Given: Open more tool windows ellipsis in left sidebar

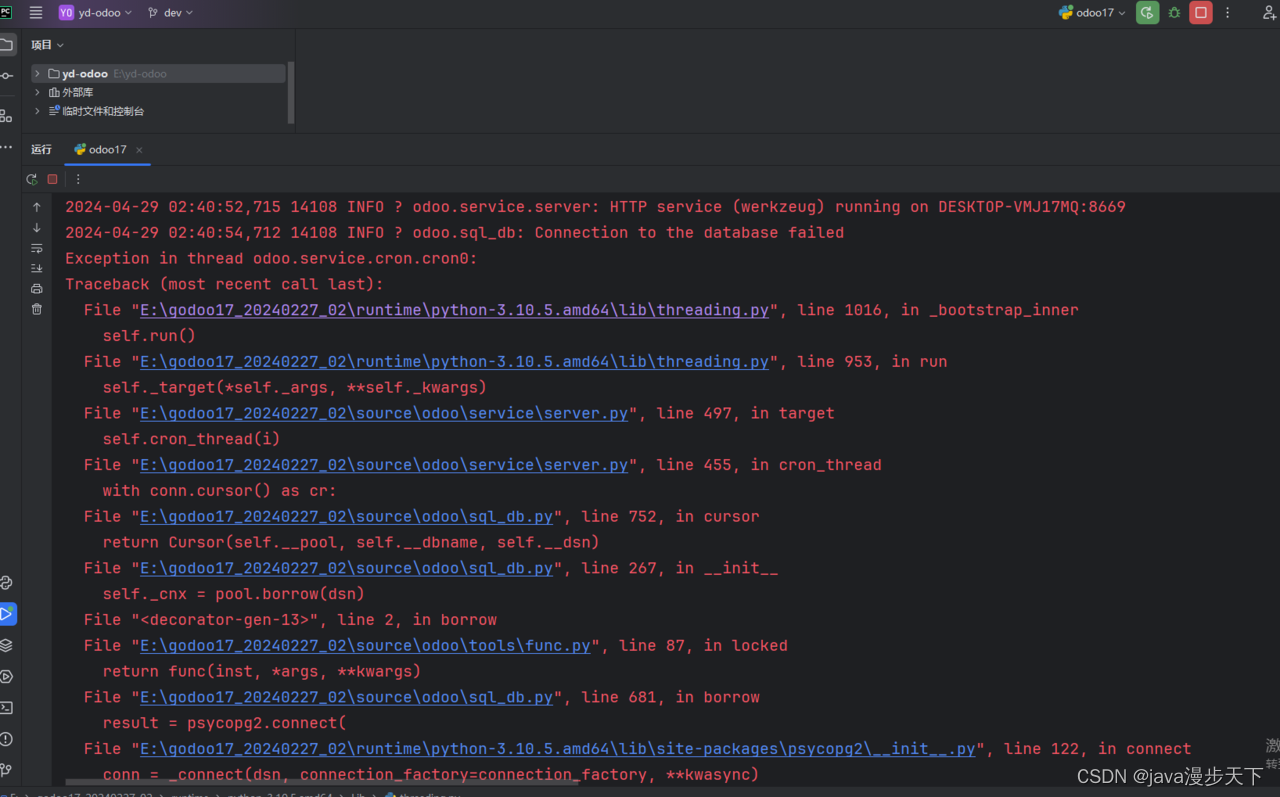Looking at the screenshot, I should tap(7, 147).
